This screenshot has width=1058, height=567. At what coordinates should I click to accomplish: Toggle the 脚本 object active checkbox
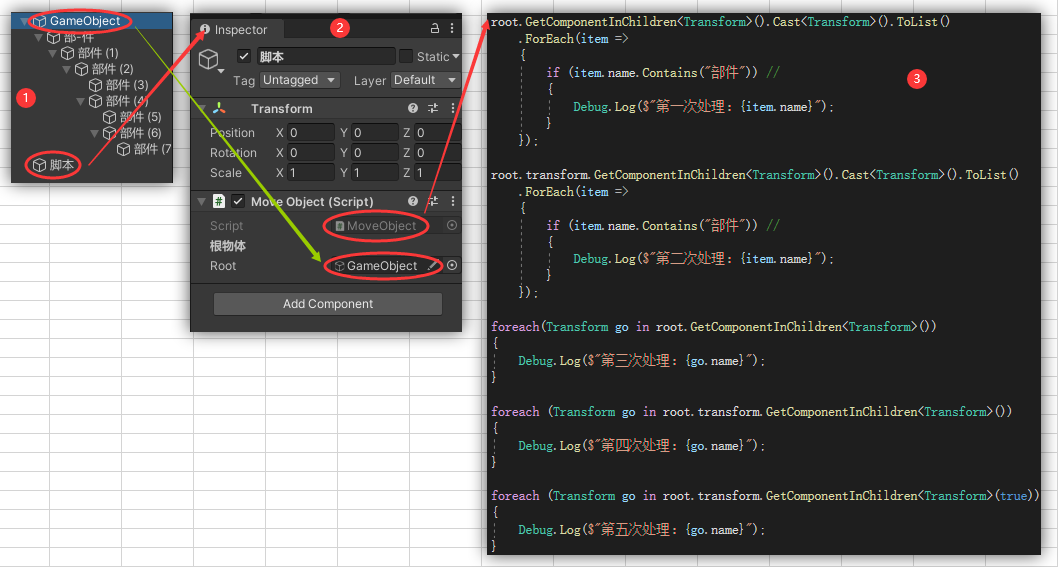(244, 56)
